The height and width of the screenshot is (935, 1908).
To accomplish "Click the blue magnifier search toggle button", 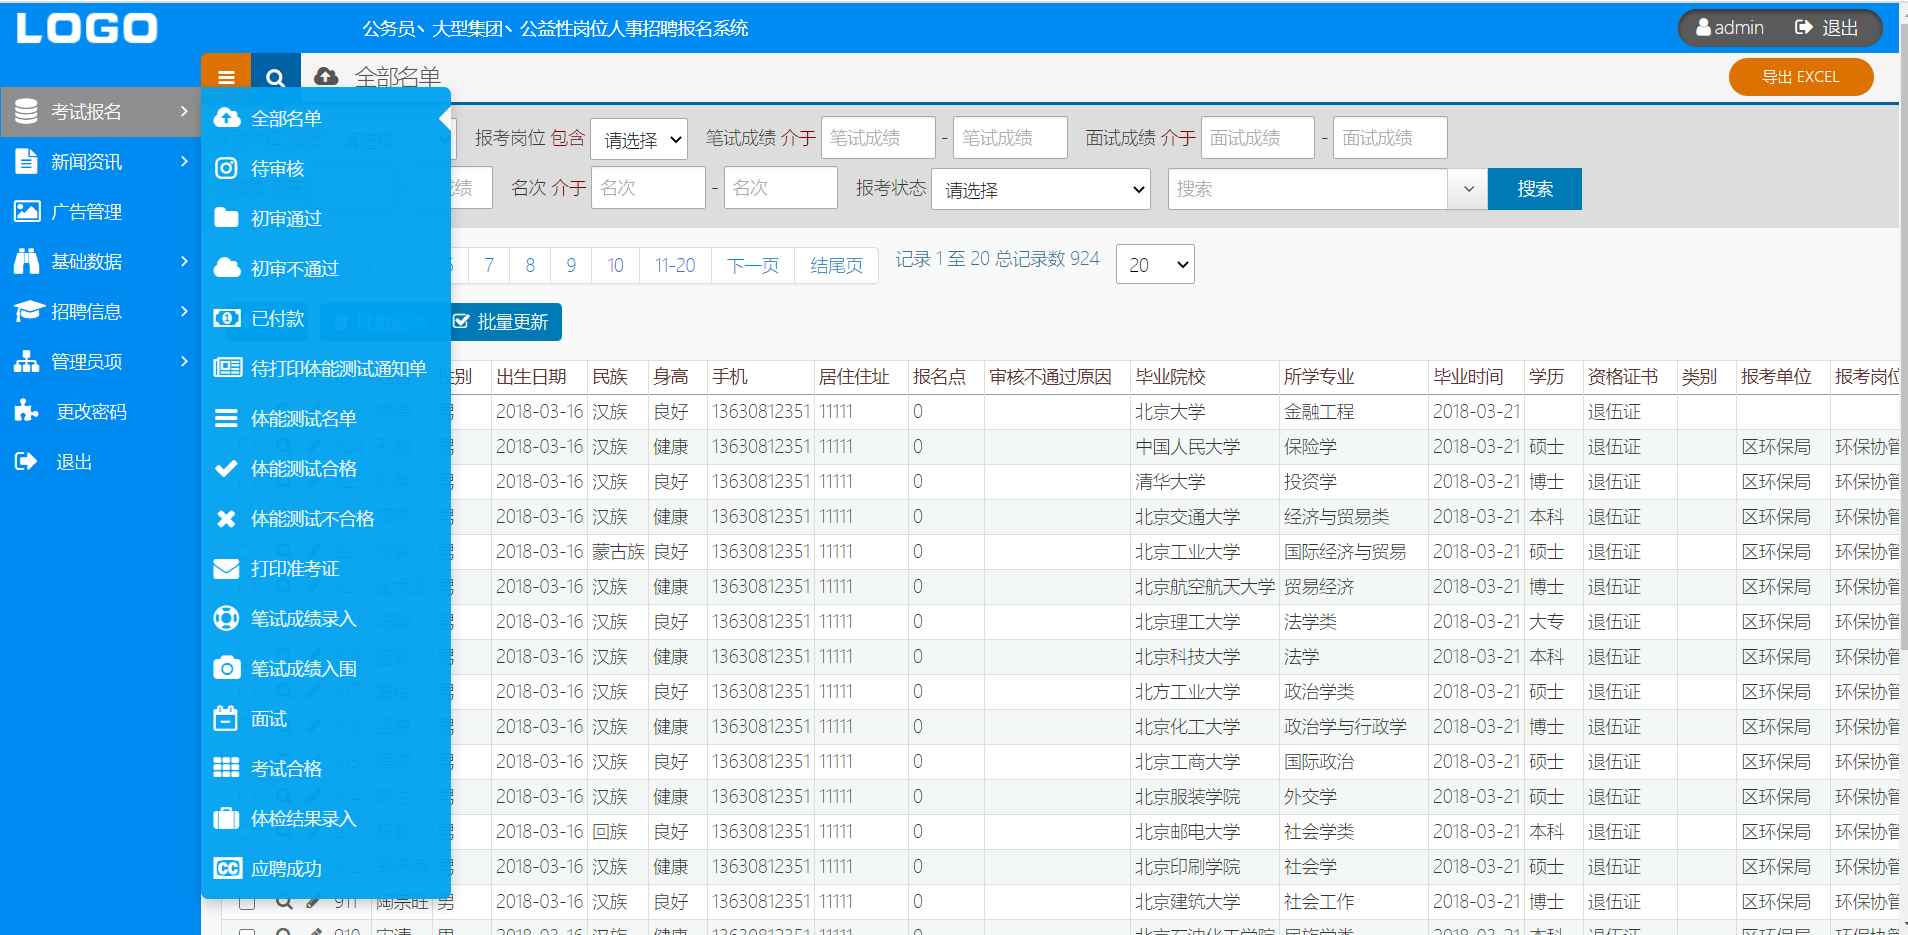I will [x=275, y=77].
